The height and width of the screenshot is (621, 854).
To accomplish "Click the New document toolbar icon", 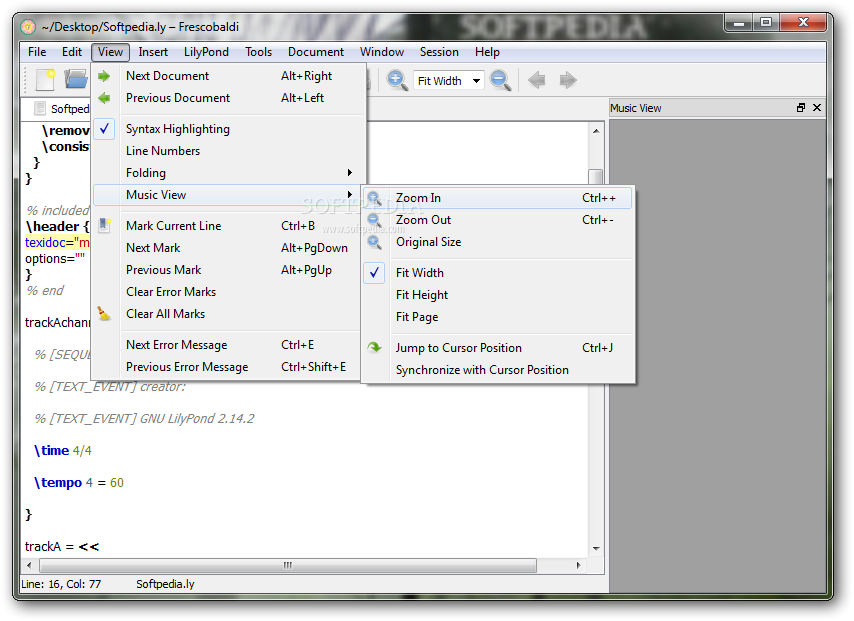I will click(46, 80).
